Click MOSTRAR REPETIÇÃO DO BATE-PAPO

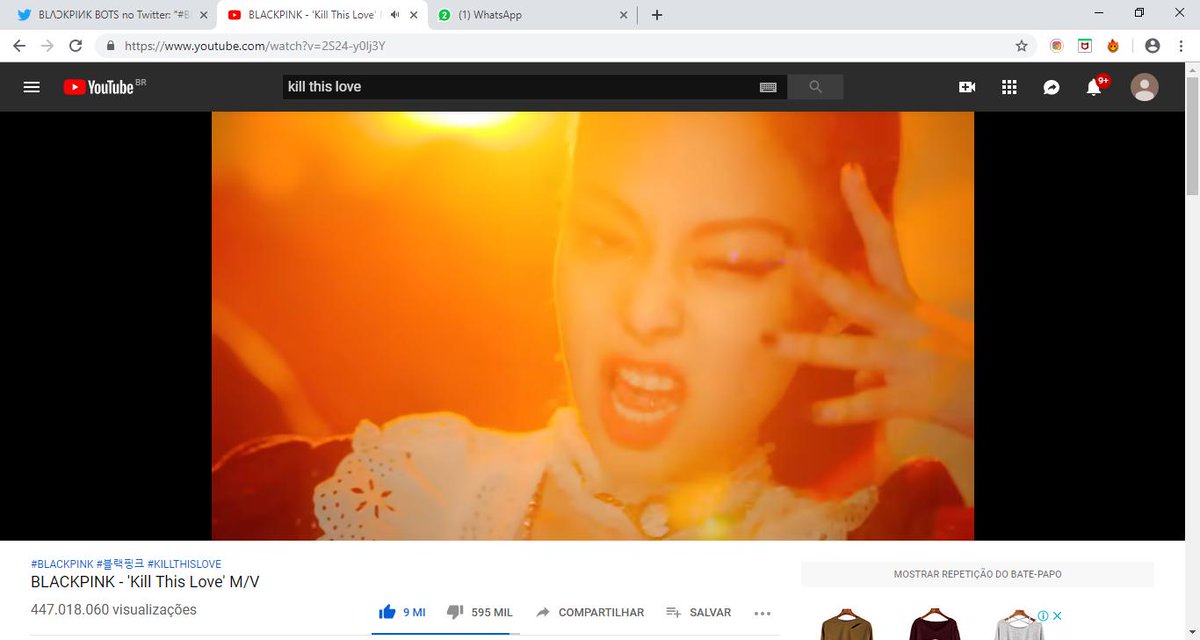[977, 574]
